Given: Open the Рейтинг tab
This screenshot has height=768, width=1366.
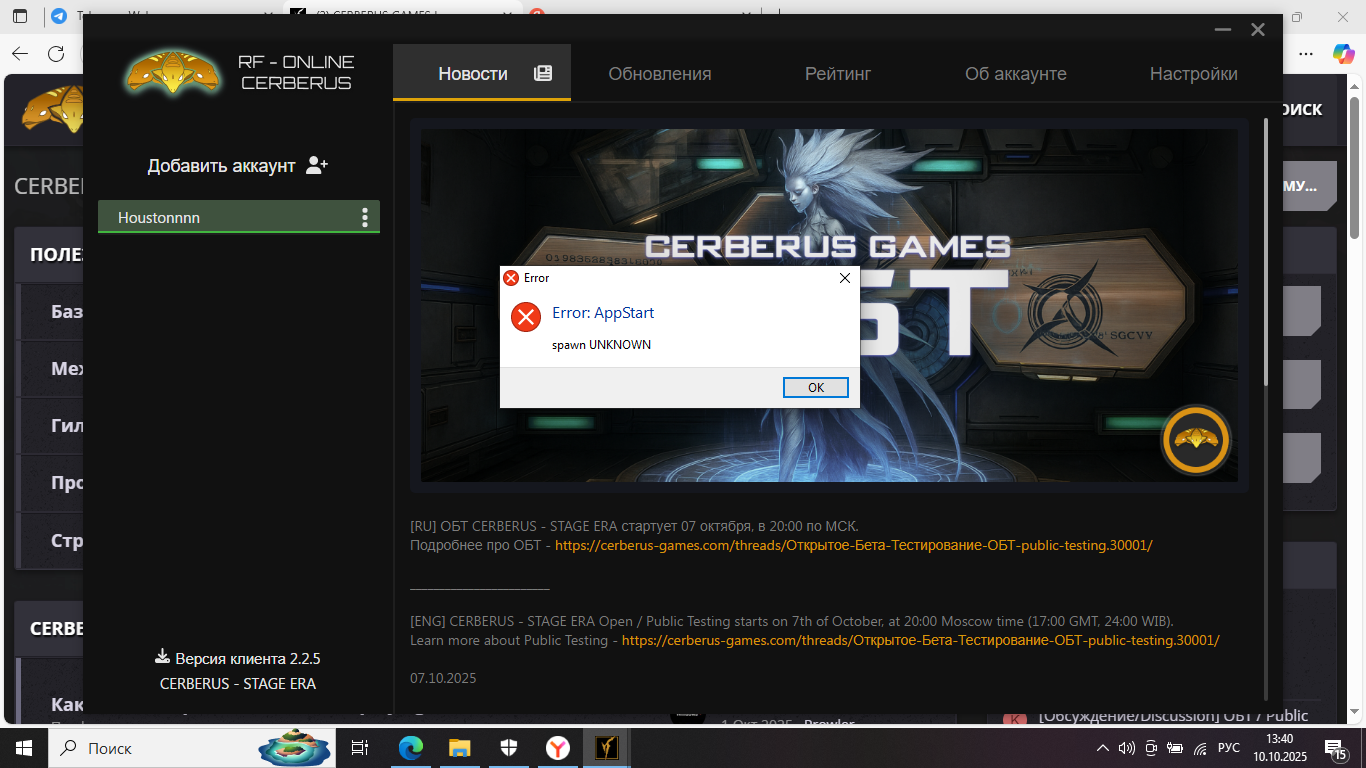Looking at the screenshot, I should click(x=838, y=74).
